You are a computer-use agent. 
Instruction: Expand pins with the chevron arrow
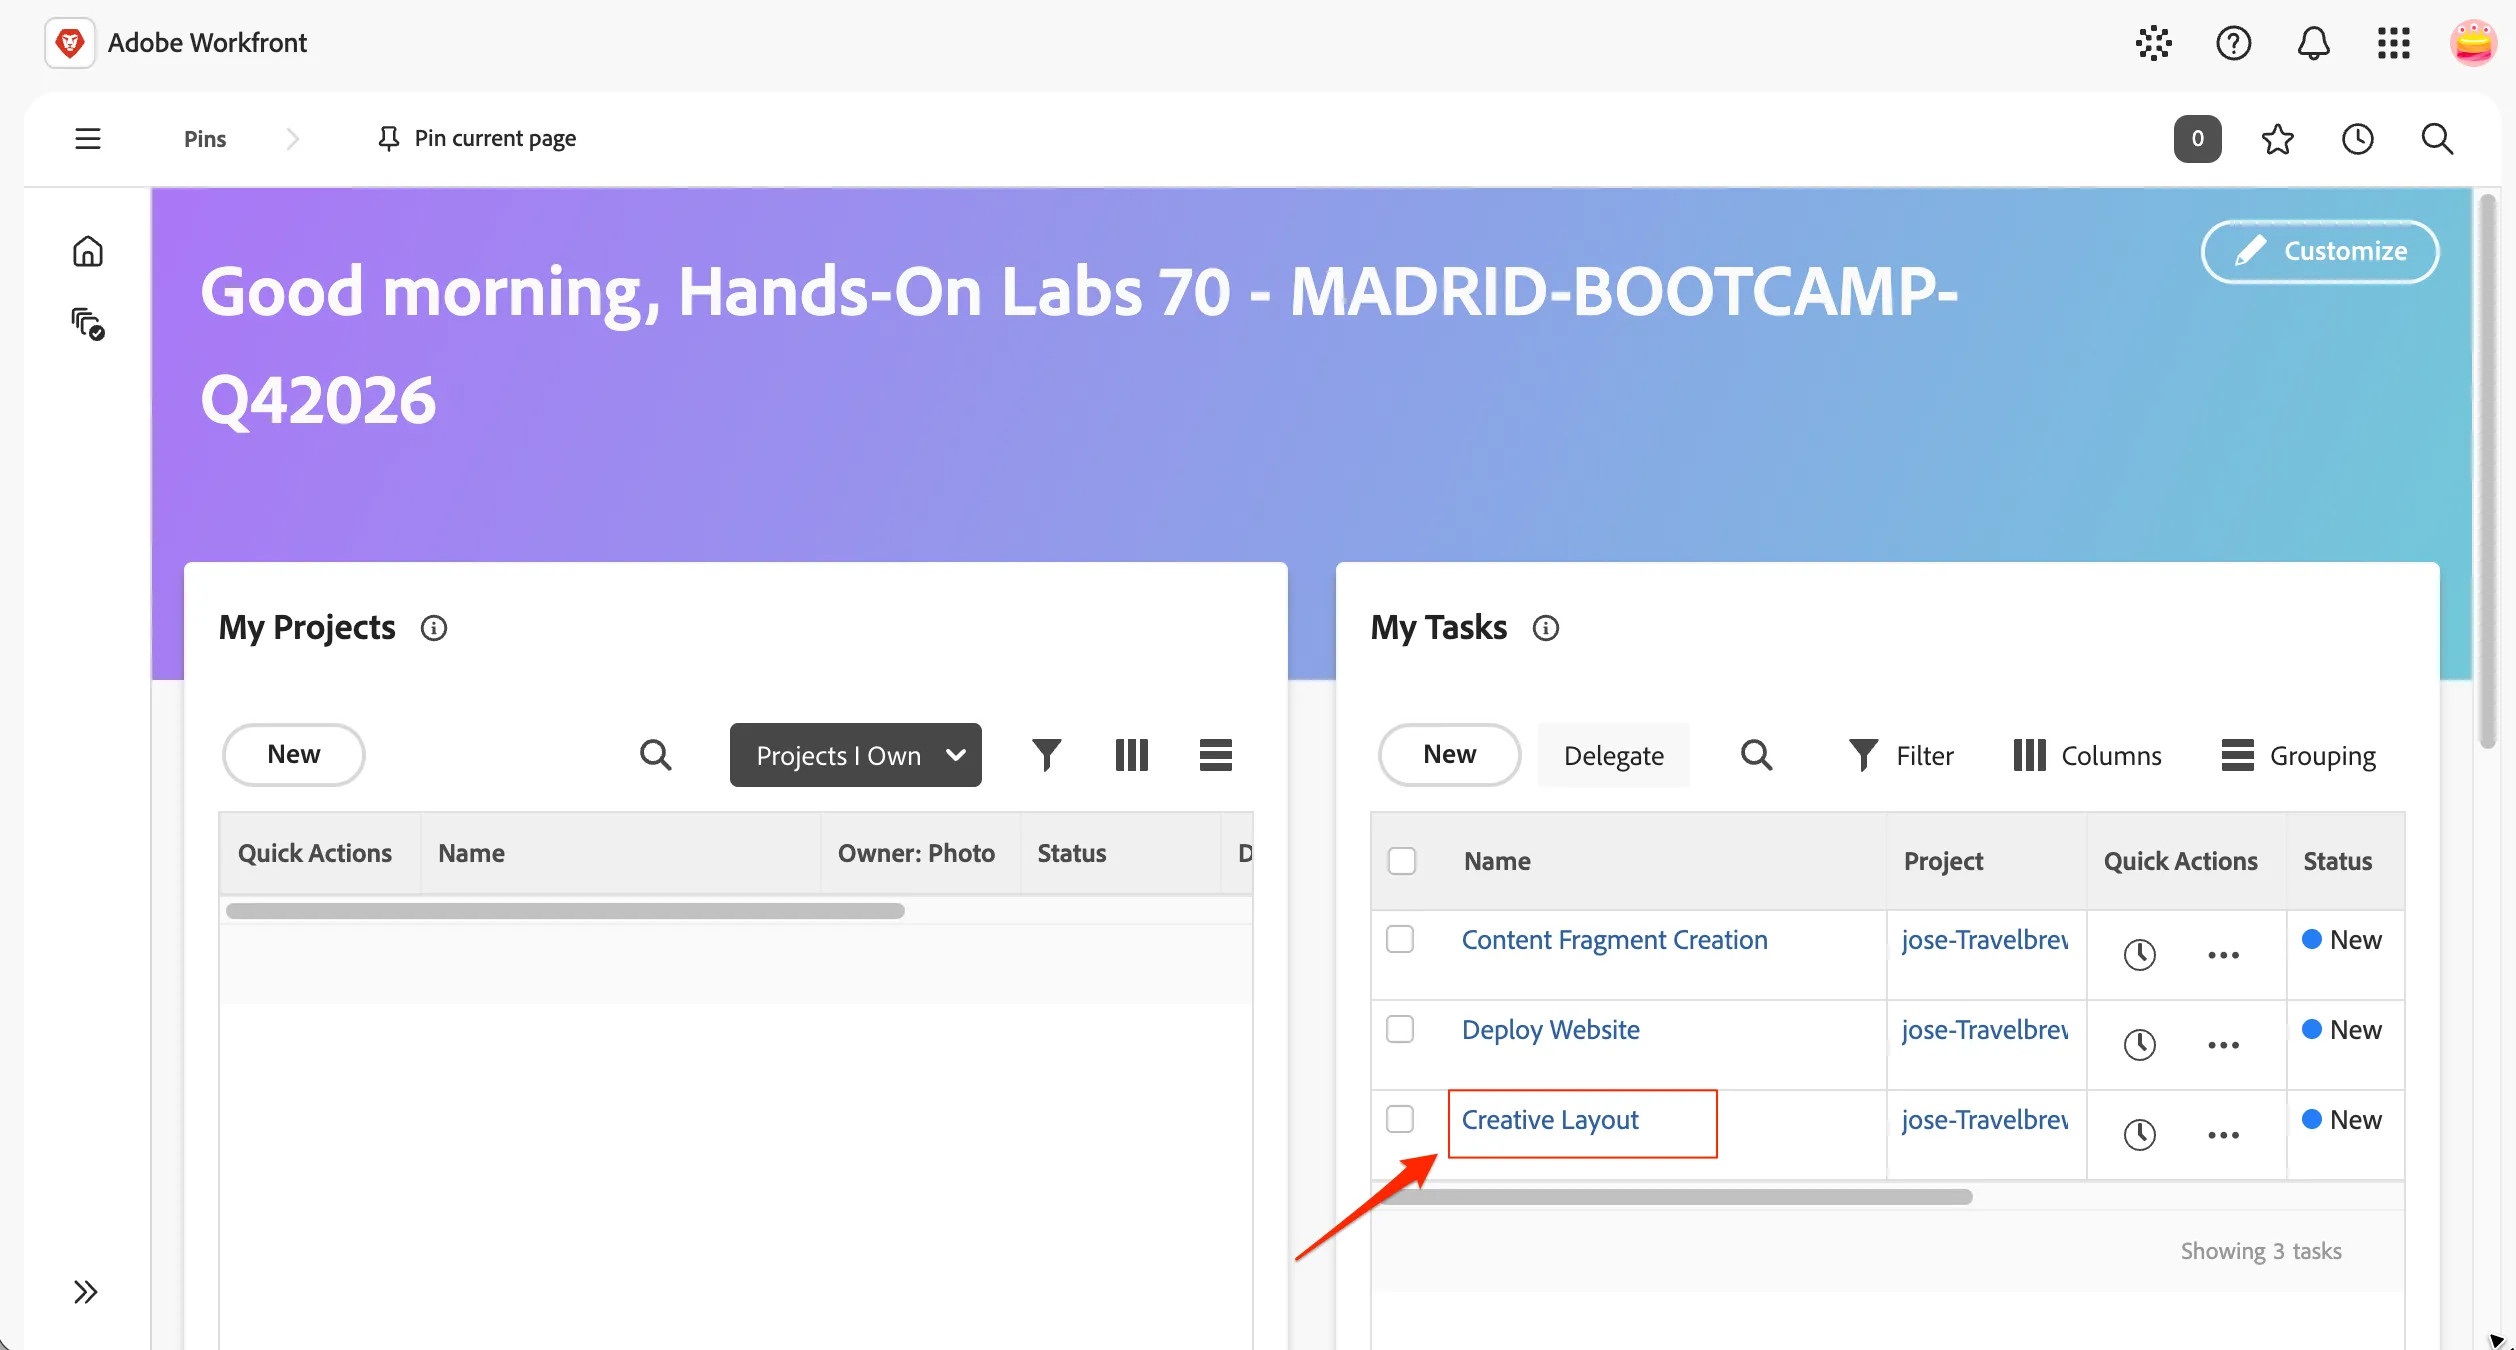tap(292, 139)
